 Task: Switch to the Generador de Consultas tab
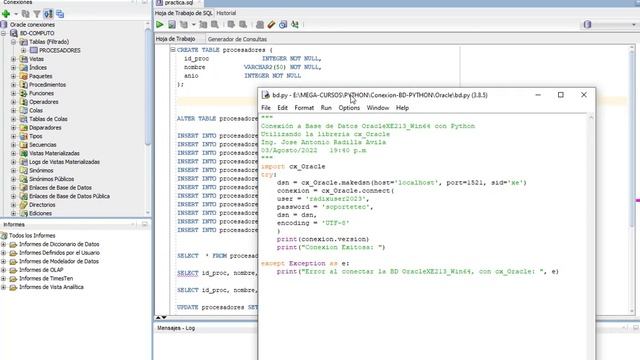pos(237,39)
